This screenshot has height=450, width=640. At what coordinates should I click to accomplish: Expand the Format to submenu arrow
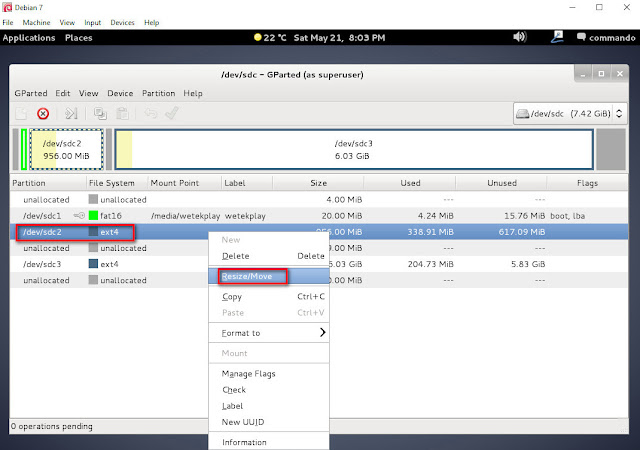point(322,332)
